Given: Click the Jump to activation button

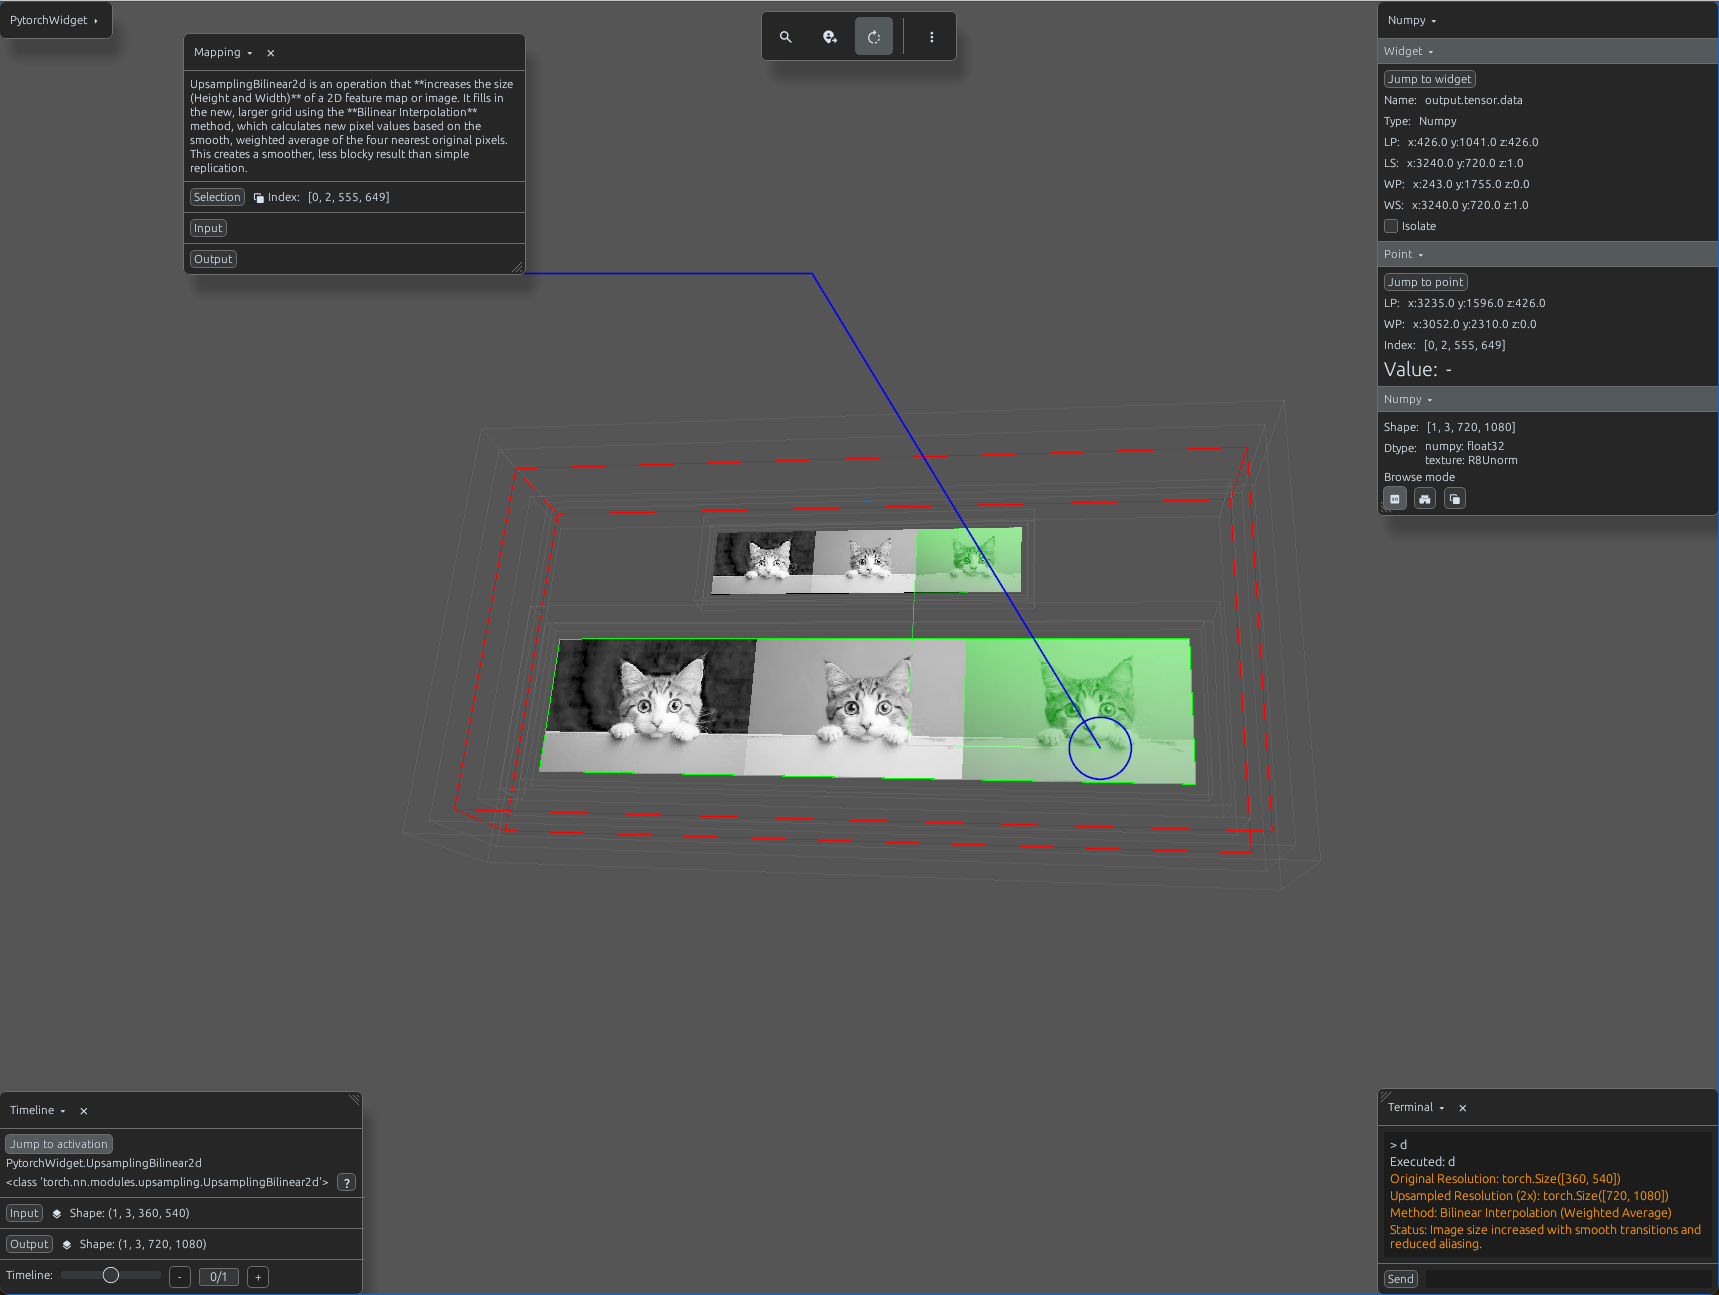Looking at the screenshot, I should 59,1144.
